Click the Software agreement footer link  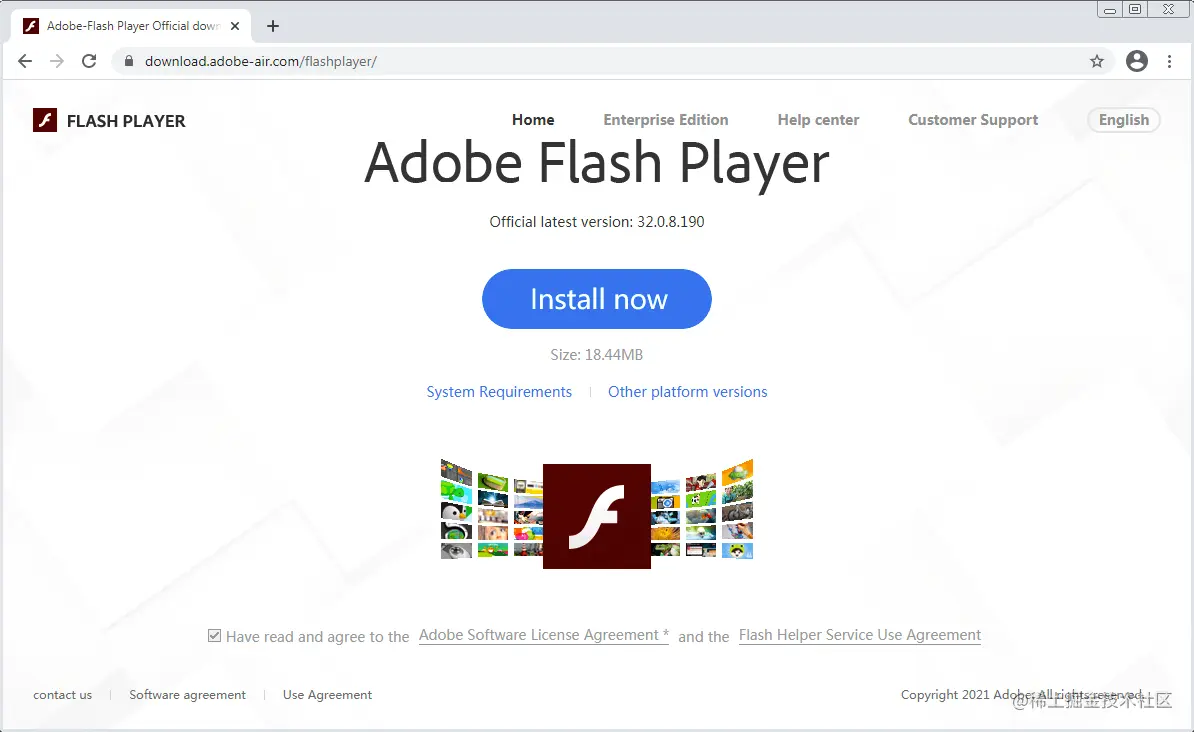(x=187, y=695)
